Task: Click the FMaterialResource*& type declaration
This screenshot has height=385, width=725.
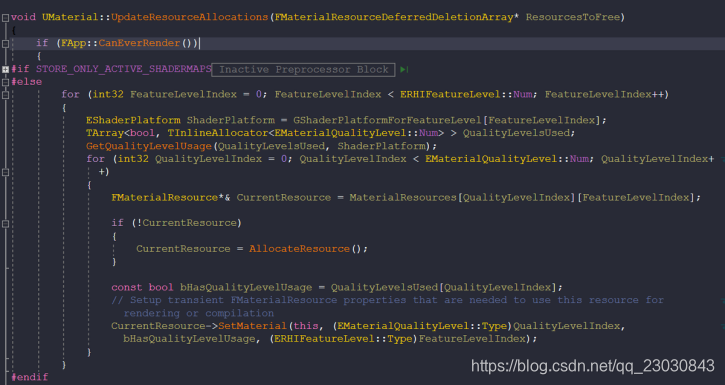Action: [x=171, y=197]
